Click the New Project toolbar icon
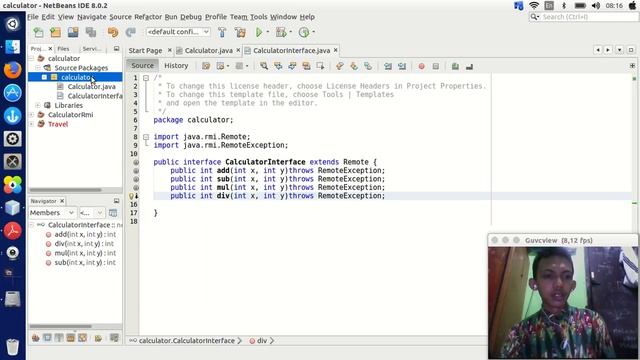640x360 pixels. [56, 32]
